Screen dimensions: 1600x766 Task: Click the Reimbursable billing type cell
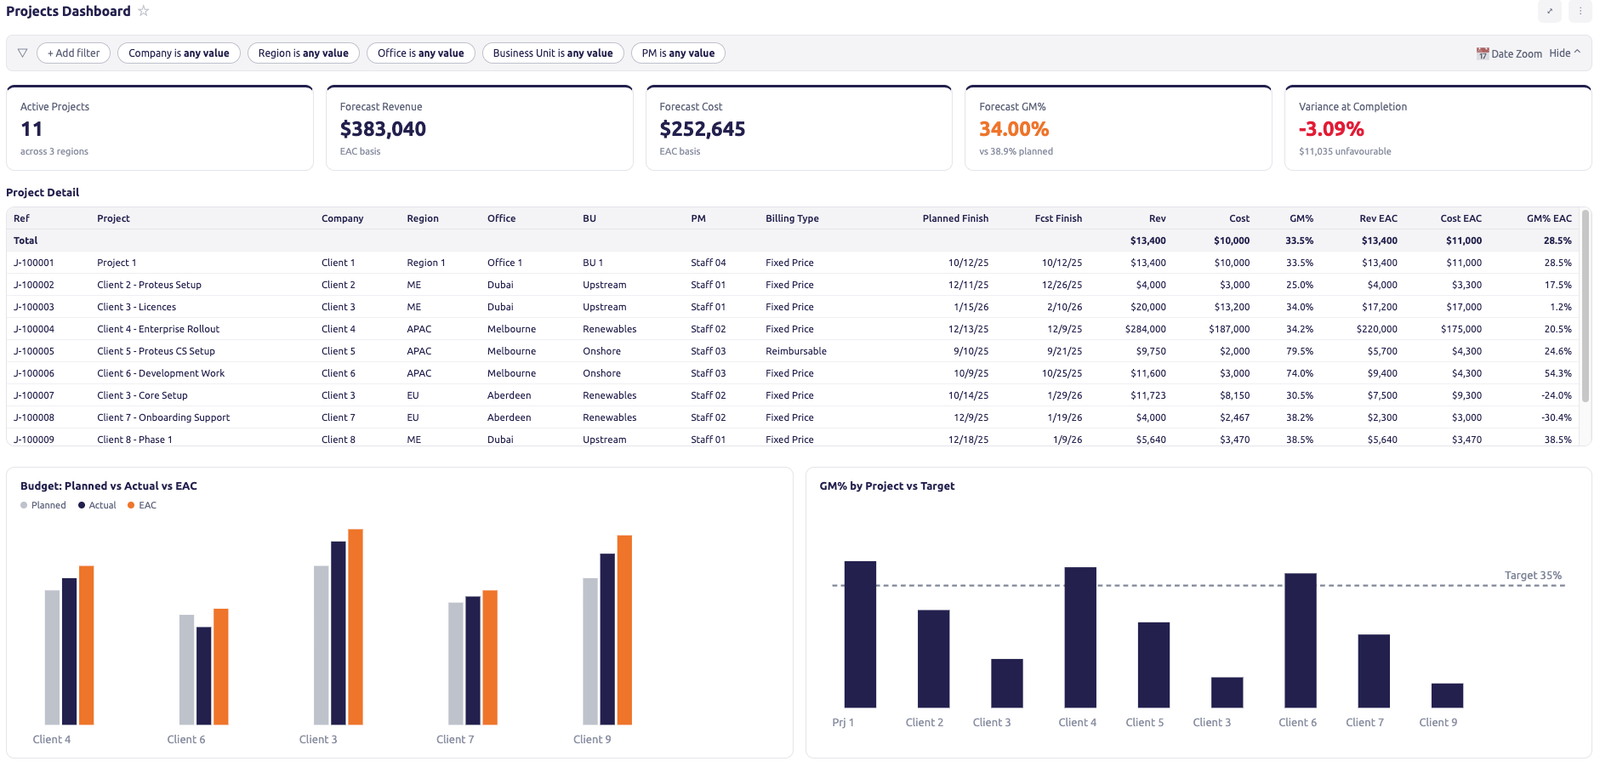[x=796, y=351]
